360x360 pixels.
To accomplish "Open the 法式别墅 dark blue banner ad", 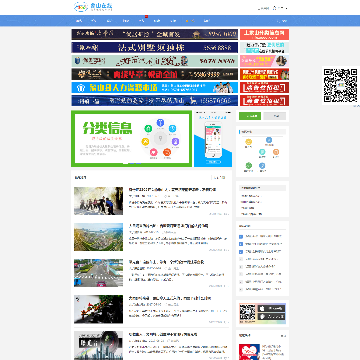I will [155, 47].
